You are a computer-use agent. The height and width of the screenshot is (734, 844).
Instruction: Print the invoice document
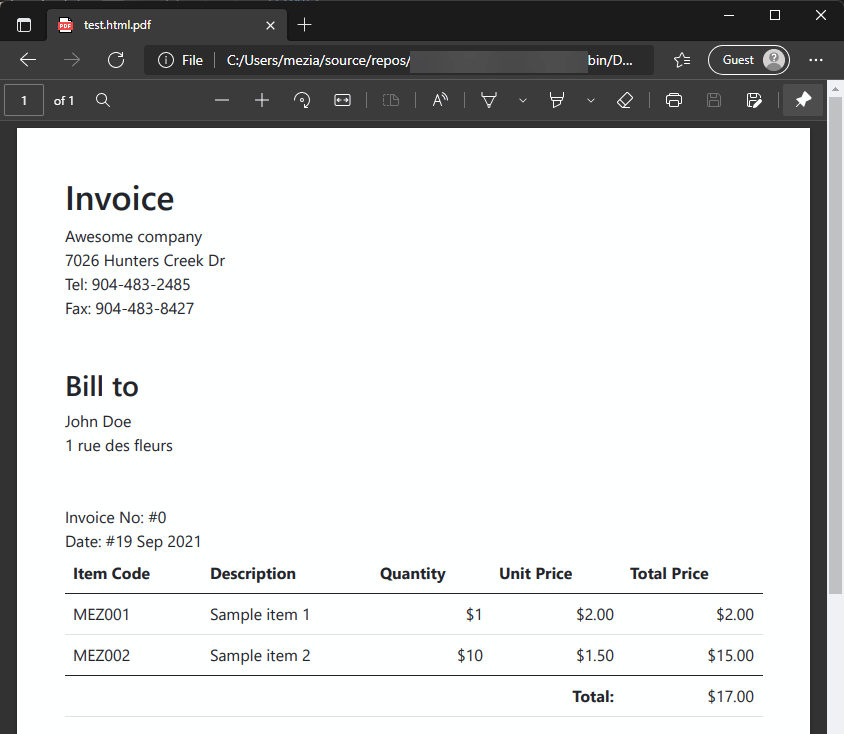tap(674, 100)
